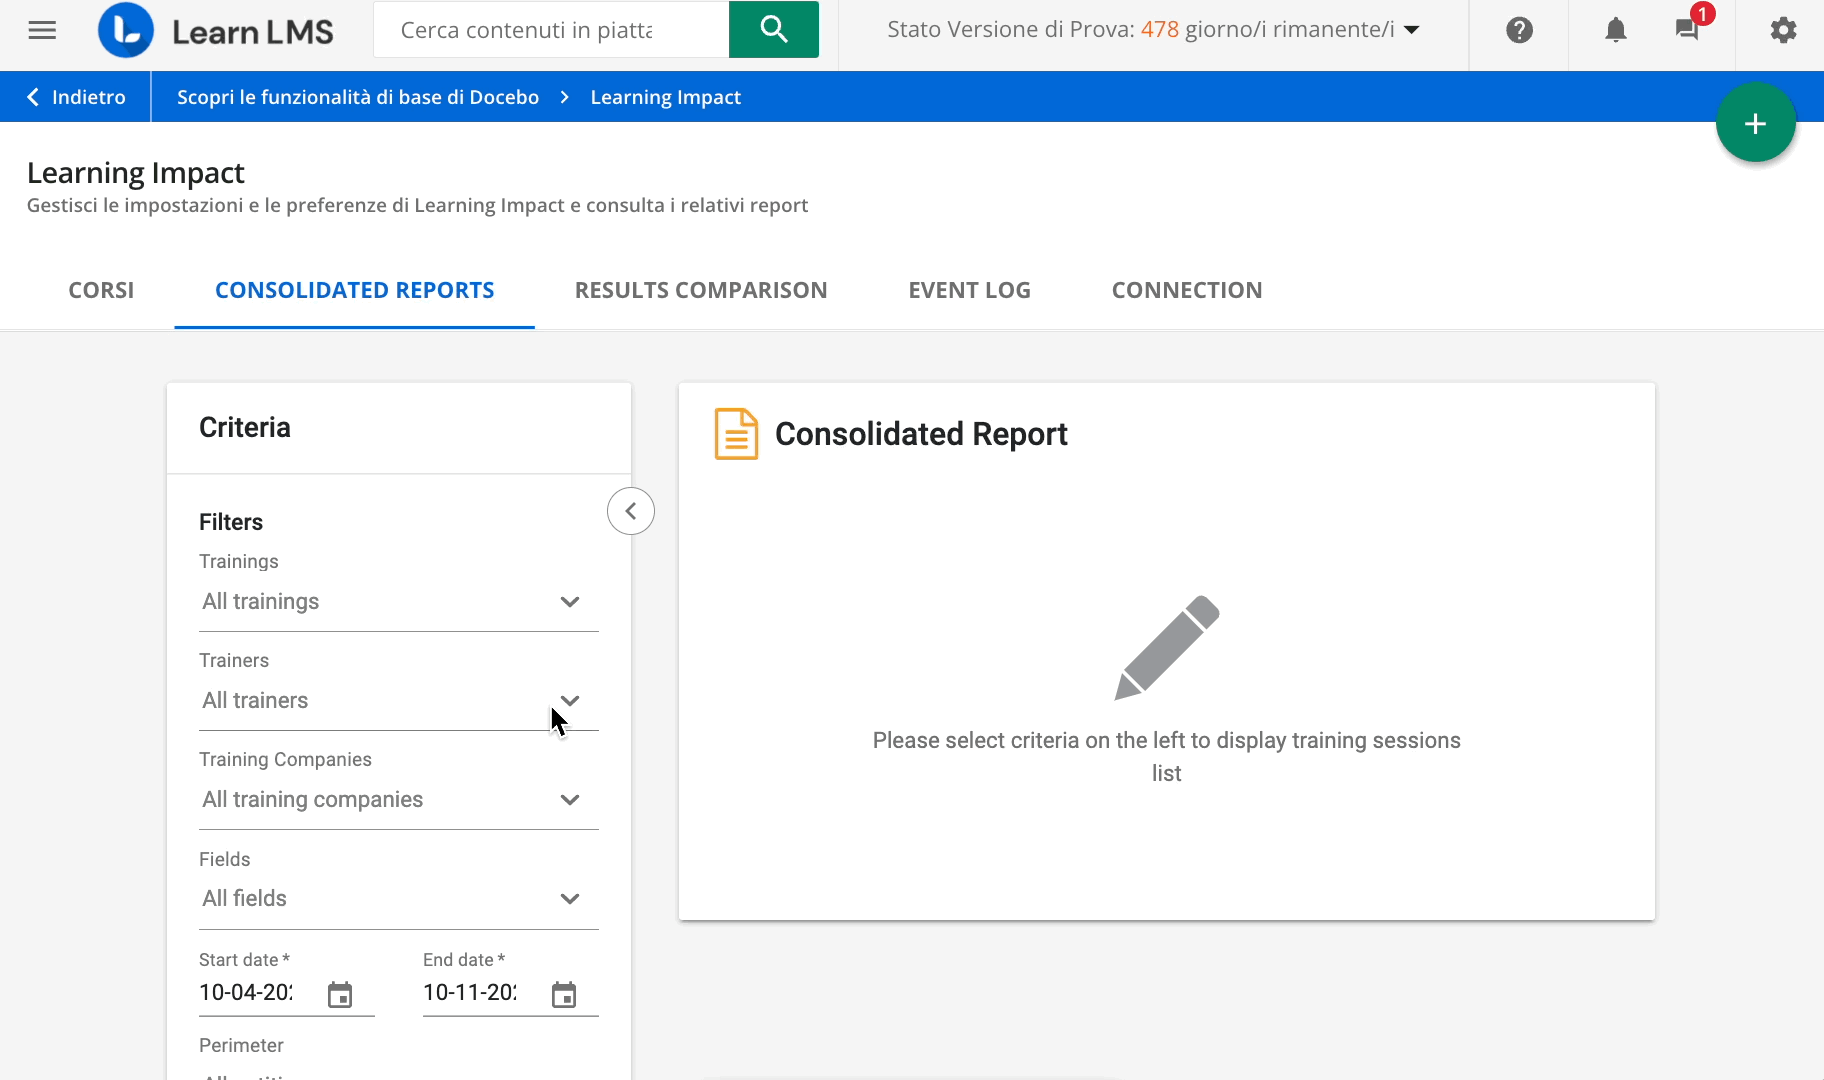This screenshot has width=1824, height=1080.
Task: Click the Consolidated Report document icon
Action: pos(736,434)
